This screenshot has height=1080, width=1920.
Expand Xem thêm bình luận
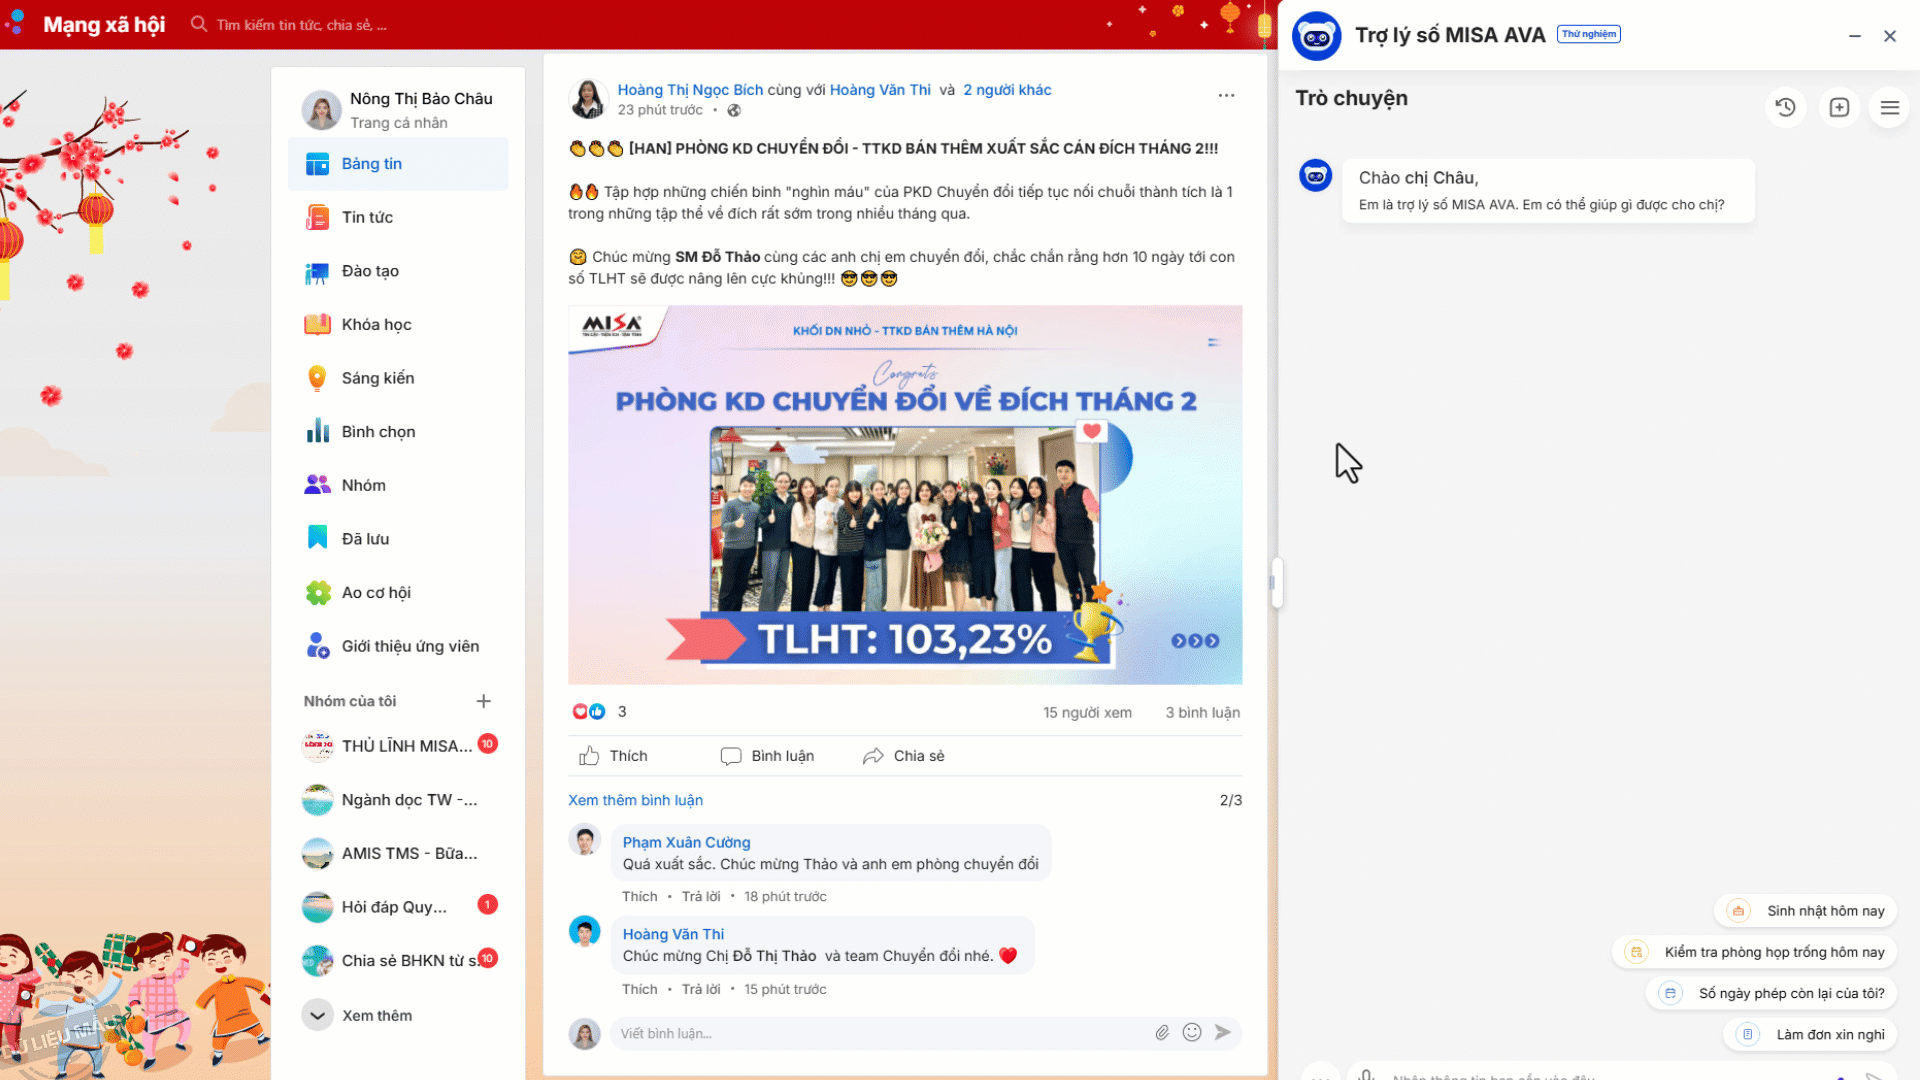click(635, 800)
